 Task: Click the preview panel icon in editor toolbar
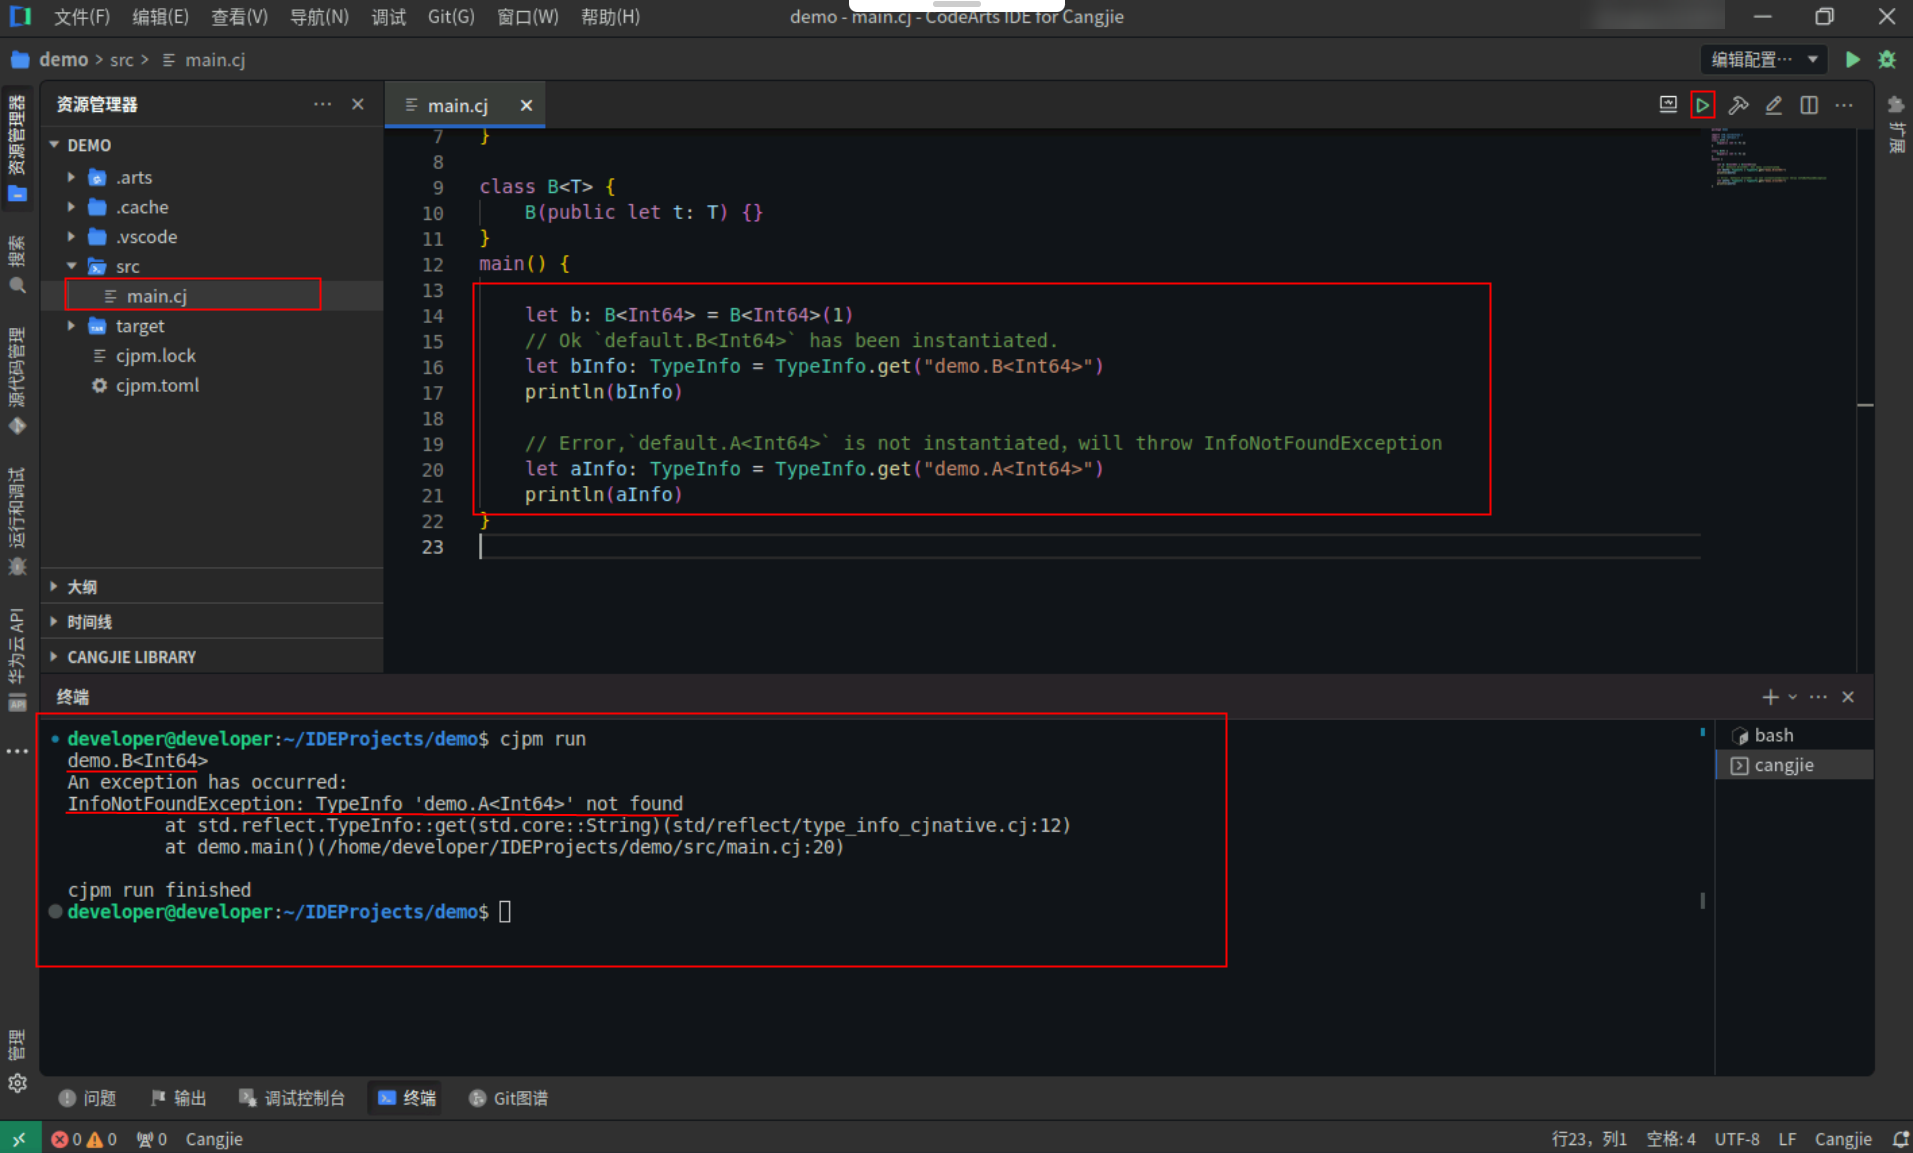click(x=1668, y=105)
